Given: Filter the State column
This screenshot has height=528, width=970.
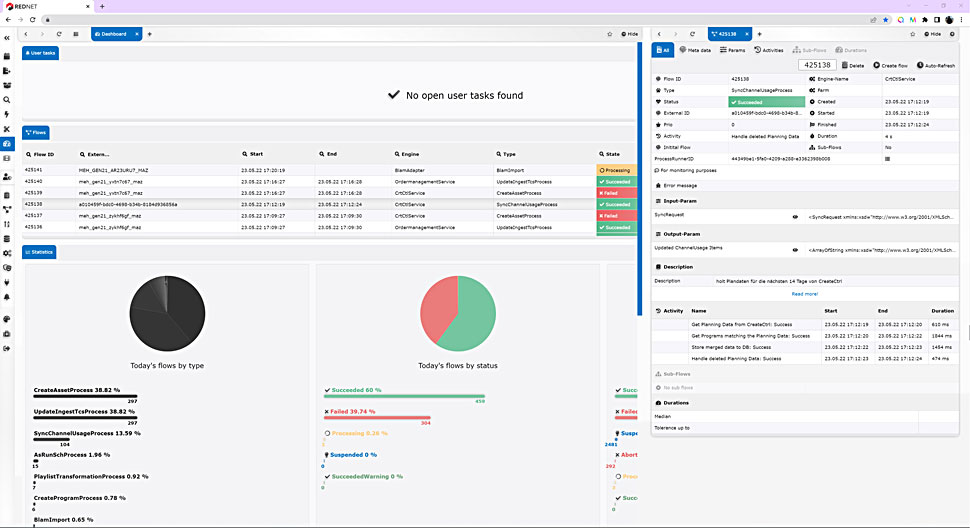Looking at the screenshot, I should click(601, 154).
